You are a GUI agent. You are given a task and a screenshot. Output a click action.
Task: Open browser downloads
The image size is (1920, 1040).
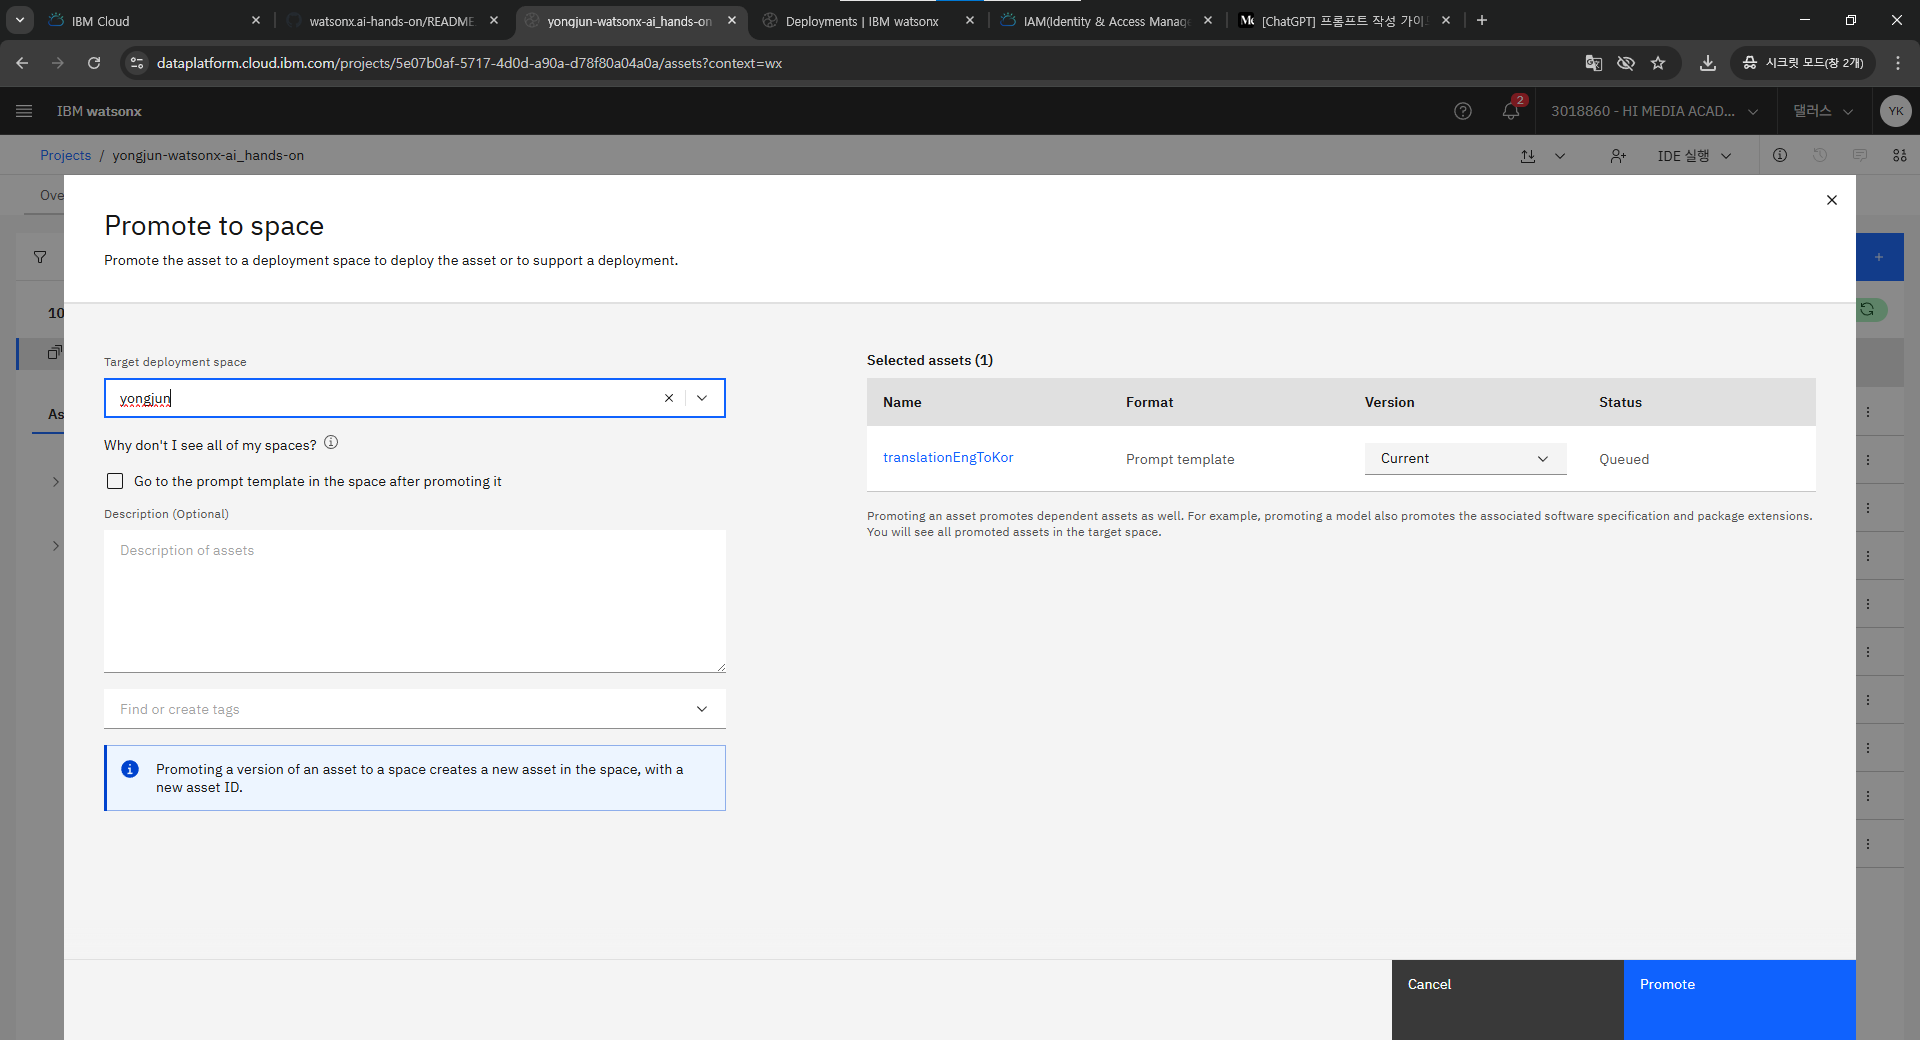(1708, 63)
